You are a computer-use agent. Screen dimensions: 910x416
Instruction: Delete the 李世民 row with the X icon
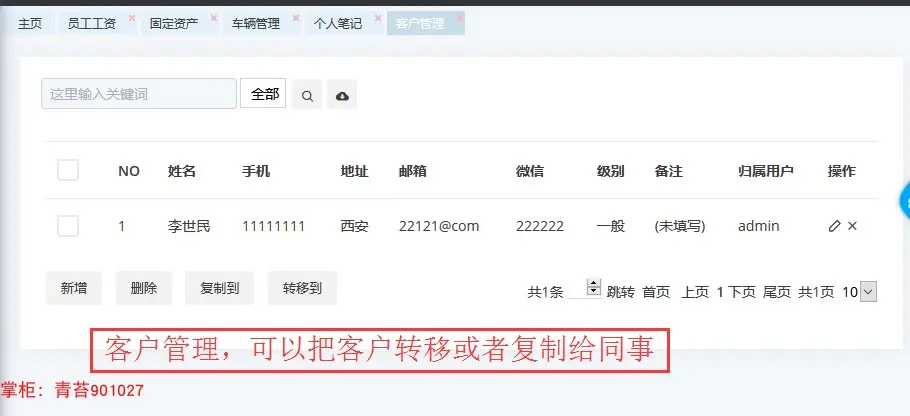(852, 226)
